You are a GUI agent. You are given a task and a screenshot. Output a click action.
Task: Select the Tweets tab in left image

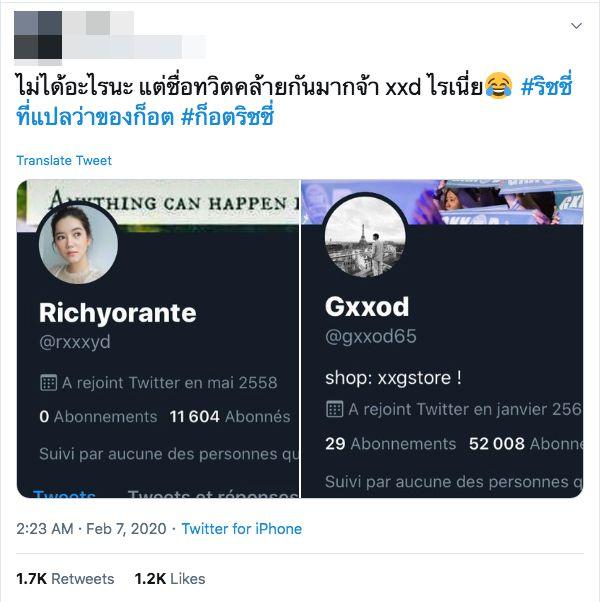[x=64, y=494]
